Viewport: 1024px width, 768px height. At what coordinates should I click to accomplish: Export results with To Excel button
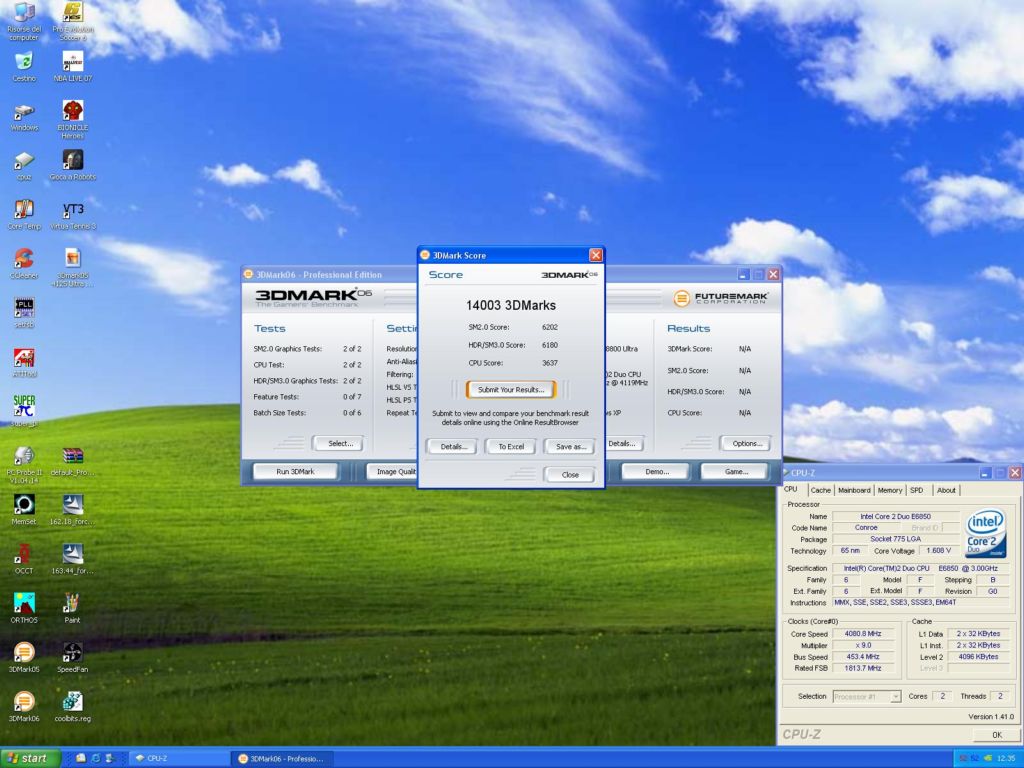[x=511, y=447]
